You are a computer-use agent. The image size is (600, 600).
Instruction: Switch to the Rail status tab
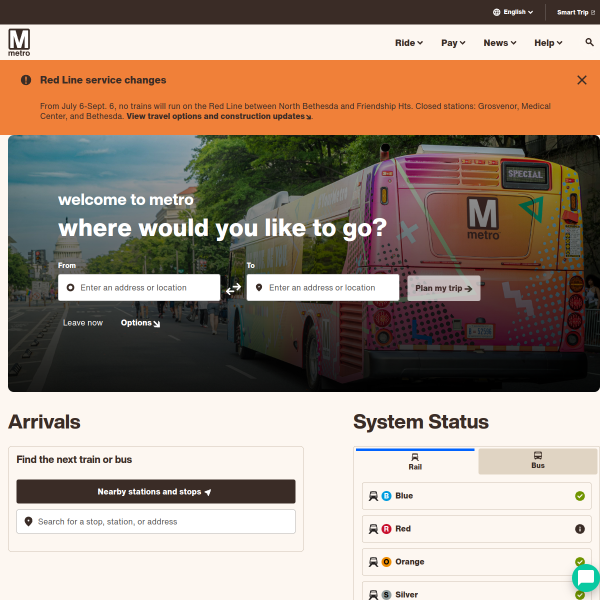coord(415,461)
